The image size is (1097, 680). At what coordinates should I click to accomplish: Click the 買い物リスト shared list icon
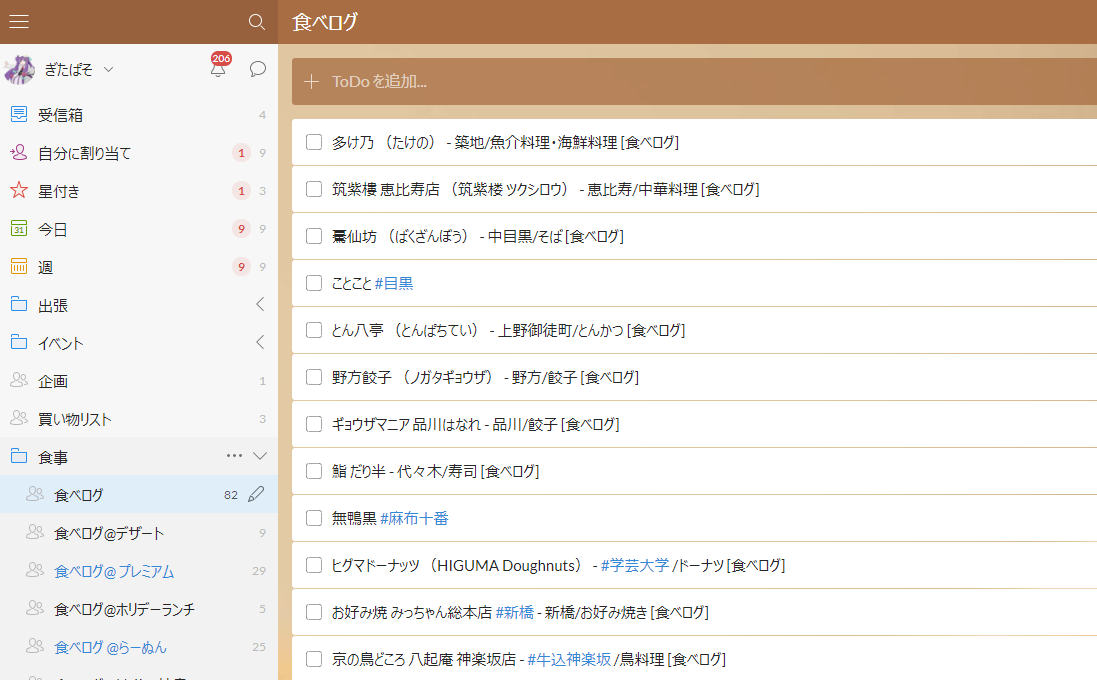point(19,418)
